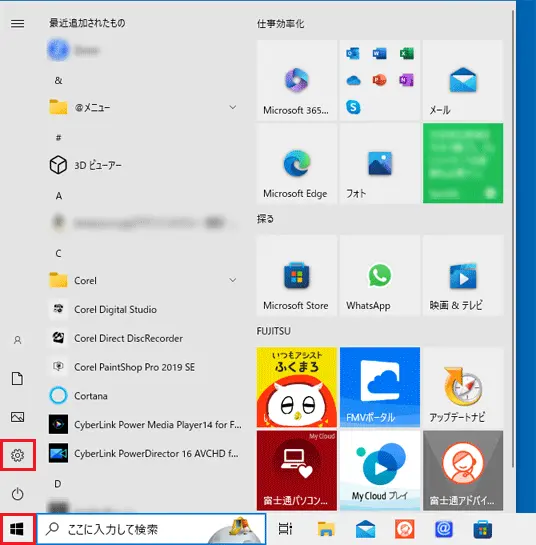Open the My Cloud プレイ tile

pyautogui.click(x=380, y=470)
